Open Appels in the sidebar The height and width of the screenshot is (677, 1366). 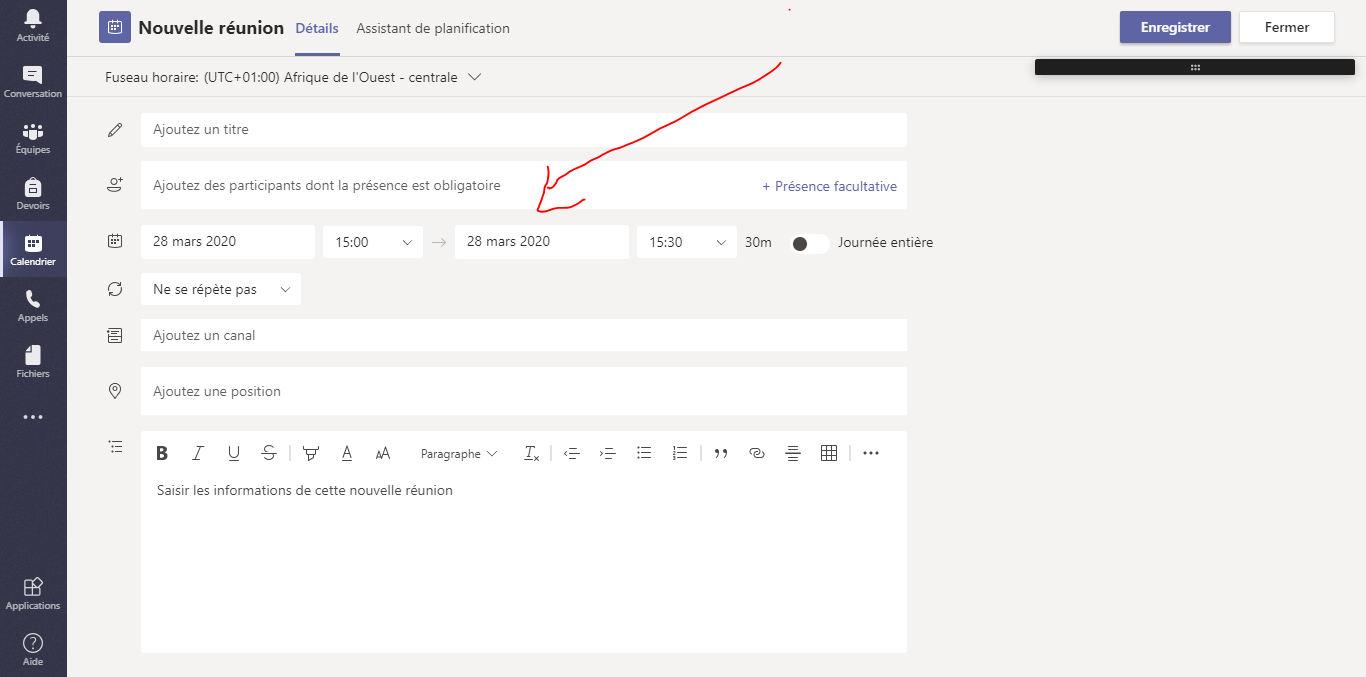click(x=33, y=306)
